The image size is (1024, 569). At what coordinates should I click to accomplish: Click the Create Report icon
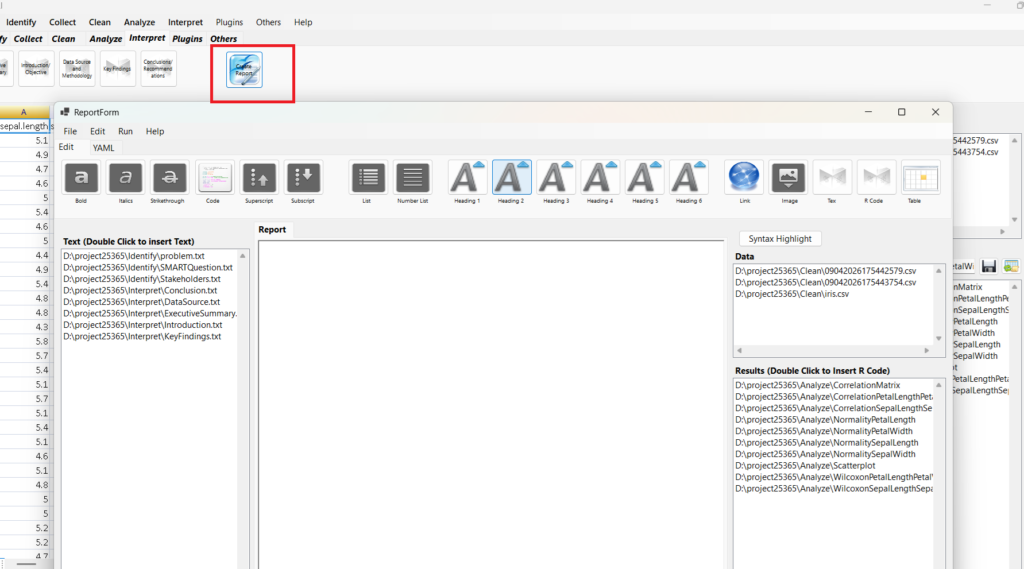point(244,70)
